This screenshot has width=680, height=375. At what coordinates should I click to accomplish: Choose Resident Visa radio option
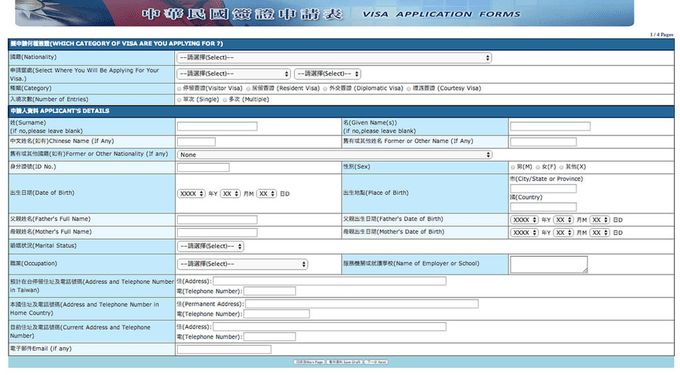(x=248, y=88)
